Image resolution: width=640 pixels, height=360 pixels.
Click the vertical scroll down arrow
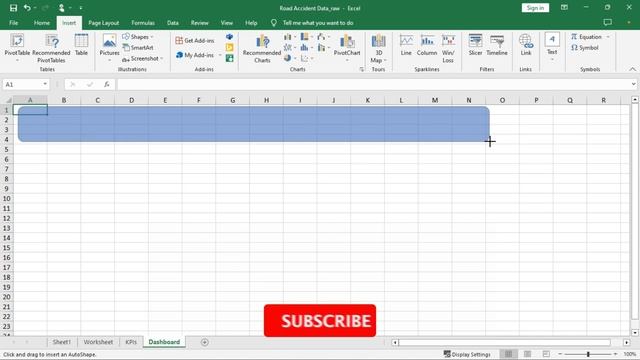pyautogui.click(x=635, y=333)
